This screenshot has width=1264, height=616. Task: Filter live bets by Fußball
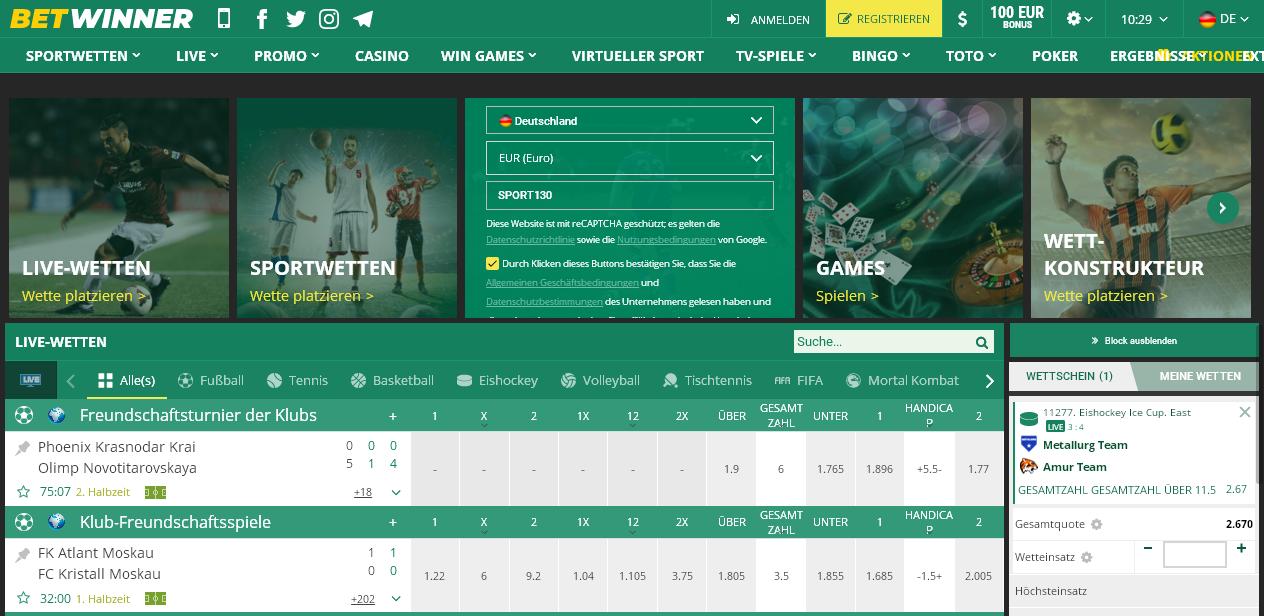210,380
